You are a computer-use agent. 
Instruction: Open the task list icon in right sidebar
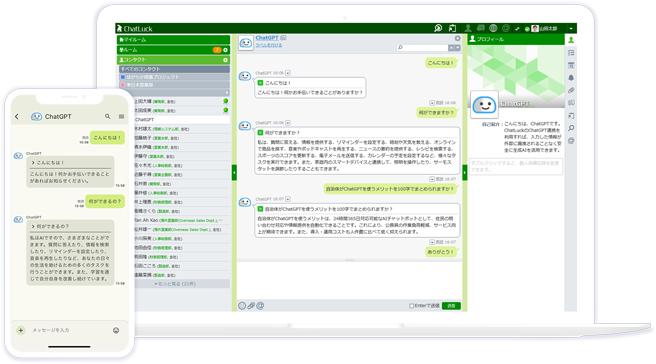(x=571, y=53)
